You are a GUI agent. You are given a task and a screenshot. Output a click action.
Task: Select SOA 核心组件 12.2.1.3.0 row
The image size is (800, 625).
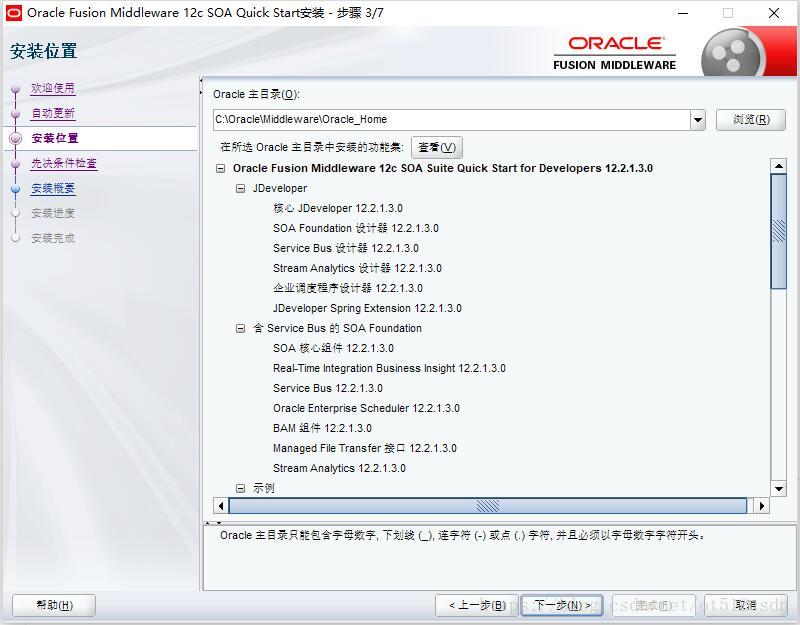click(x=333, y=348)
